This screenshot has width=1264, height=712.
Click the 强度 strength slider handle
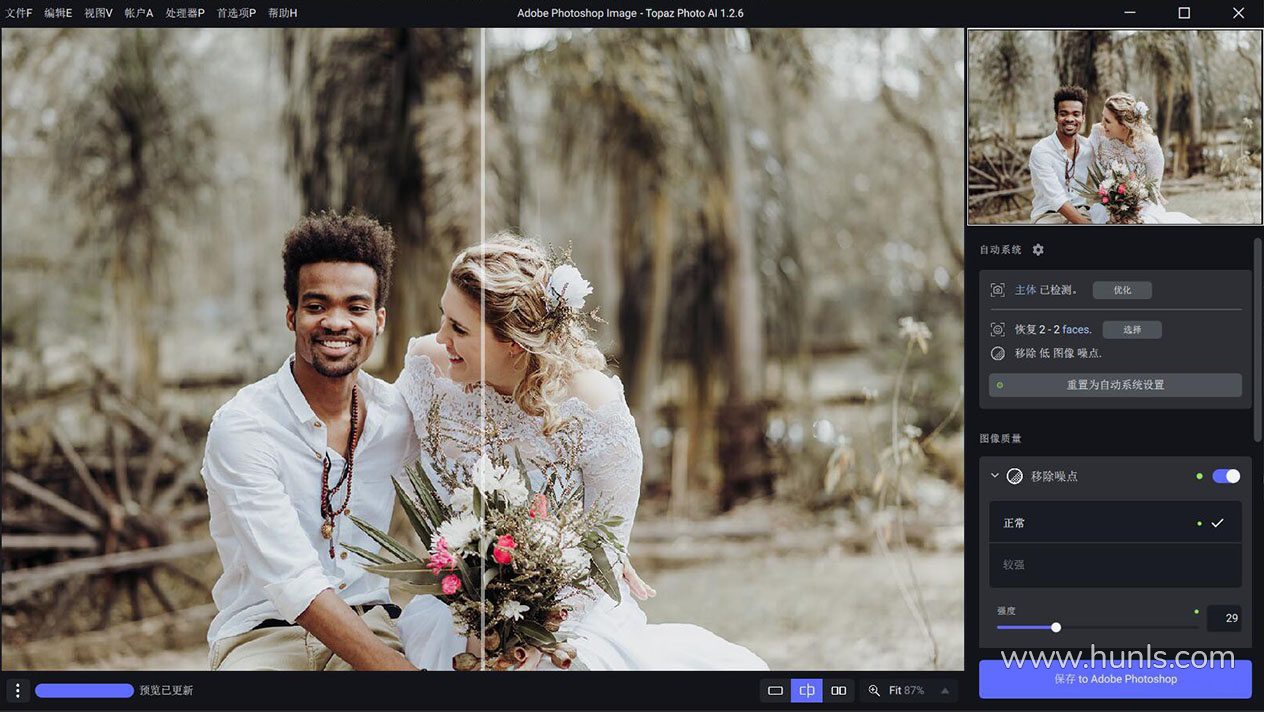tap(1056, 628)
